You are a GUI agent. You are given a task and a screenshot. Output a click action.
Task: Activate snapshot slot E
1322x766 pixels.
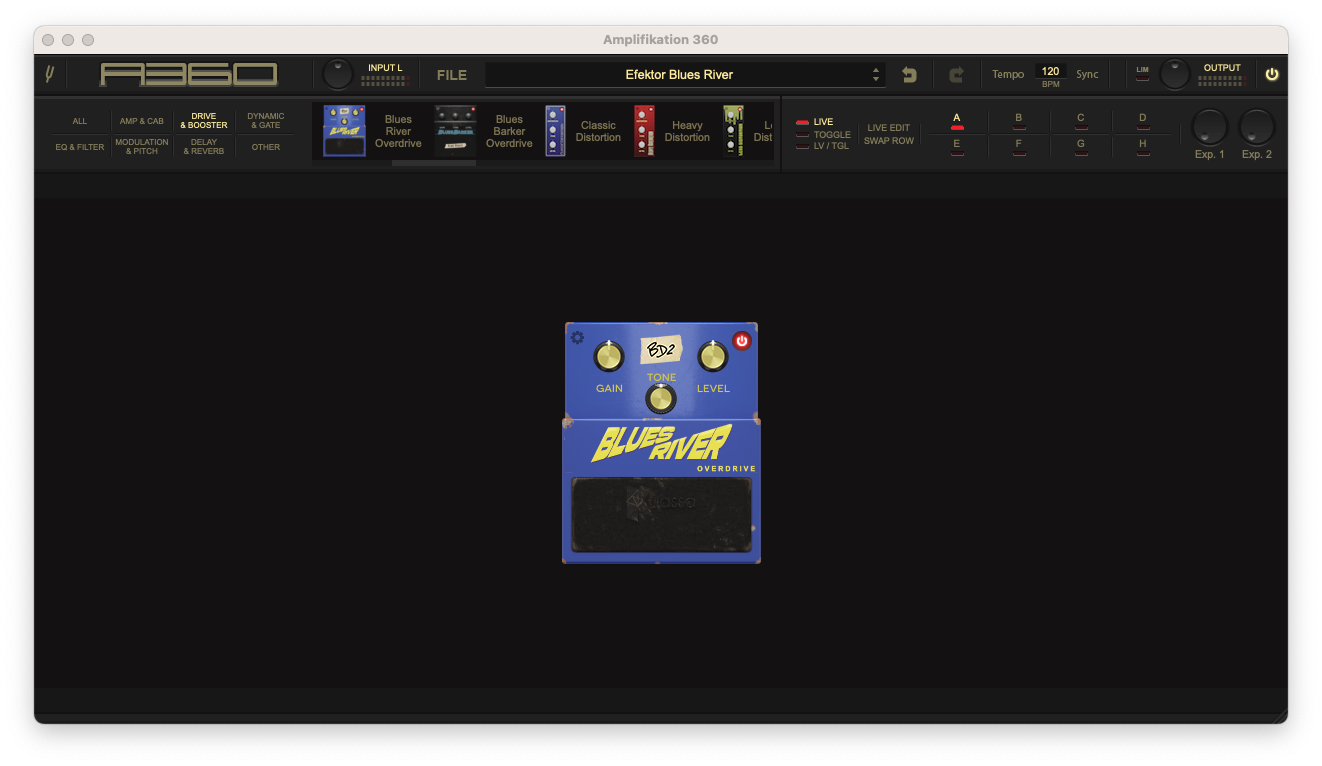[957, 146]
